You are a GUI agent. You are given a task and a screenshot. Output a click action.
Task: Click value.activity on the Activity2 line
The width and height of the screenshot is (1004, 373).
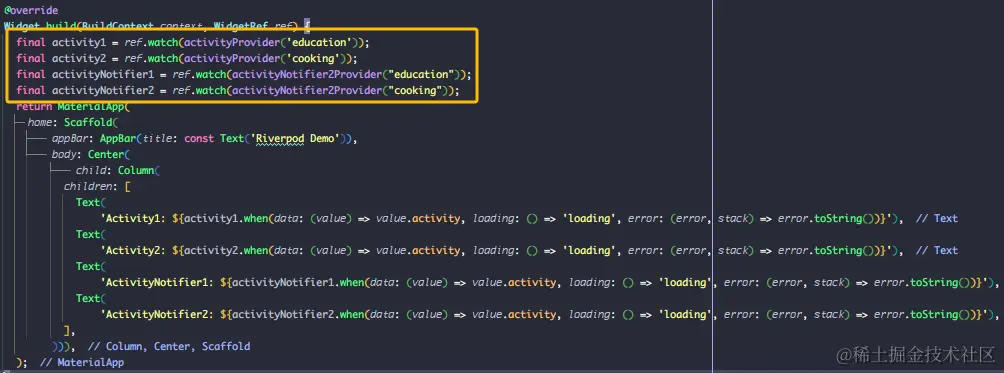(417, 250)
